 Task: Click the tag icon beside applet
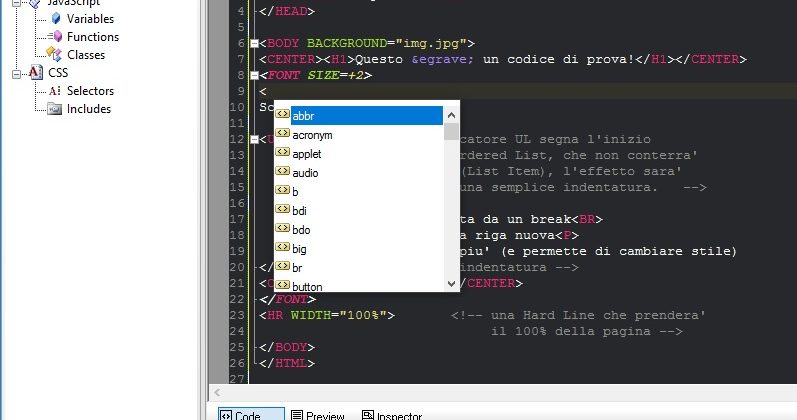tap(283, 152)
